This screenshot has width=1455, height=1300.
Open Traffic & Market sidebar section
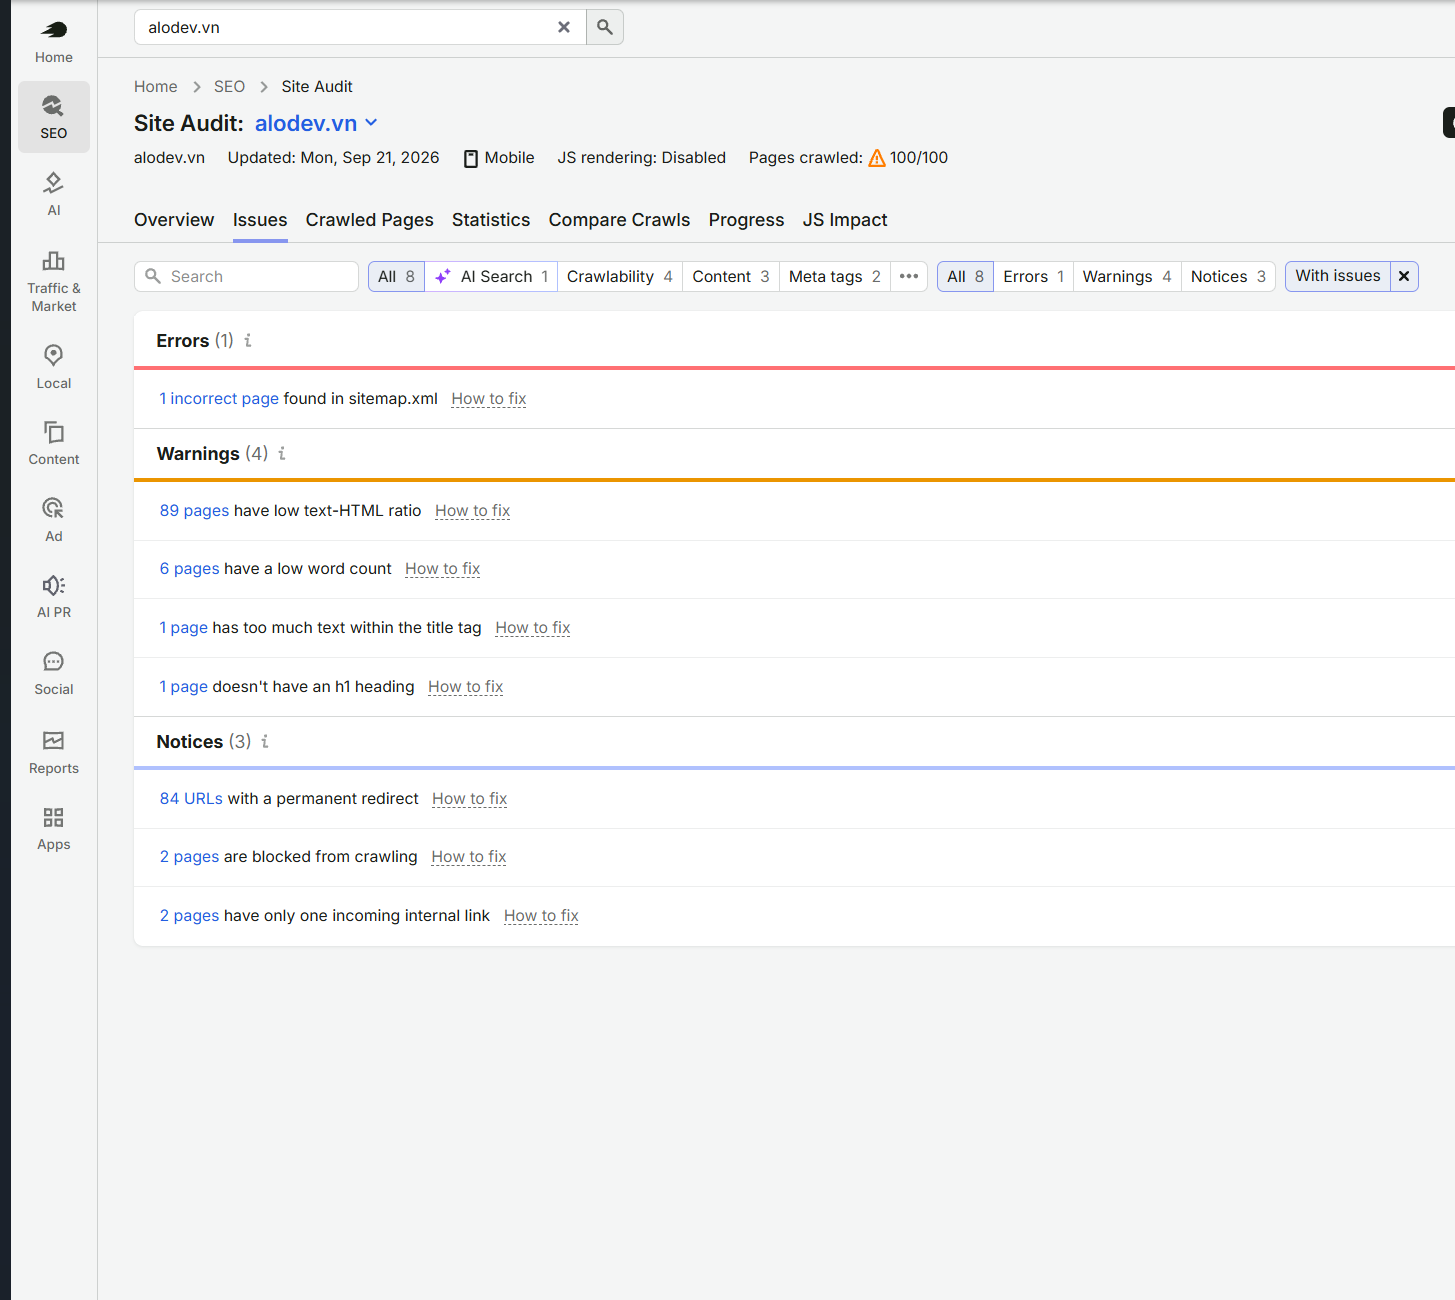[54, 281]
